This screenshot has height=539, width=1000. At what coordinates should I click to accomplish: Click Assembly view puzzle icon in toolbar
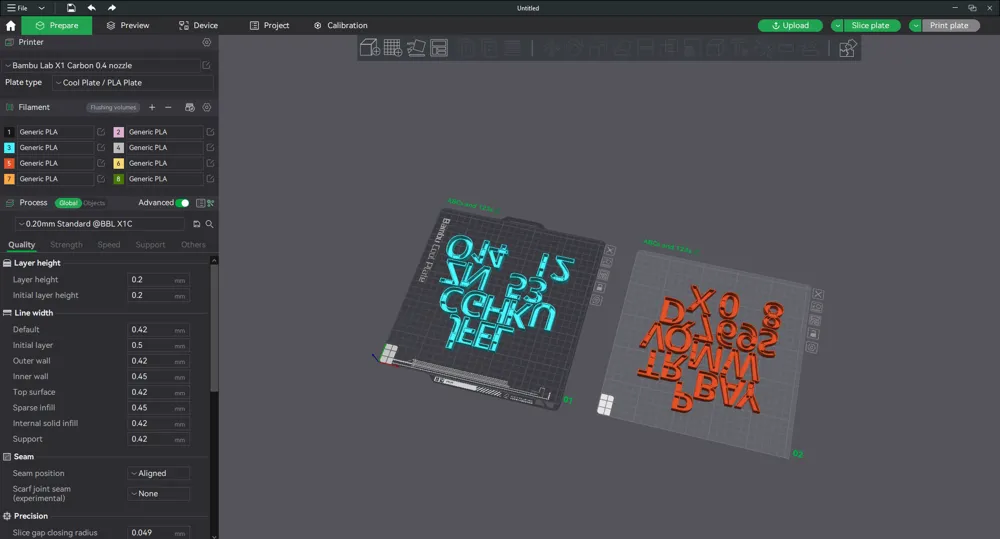(847, 48)
